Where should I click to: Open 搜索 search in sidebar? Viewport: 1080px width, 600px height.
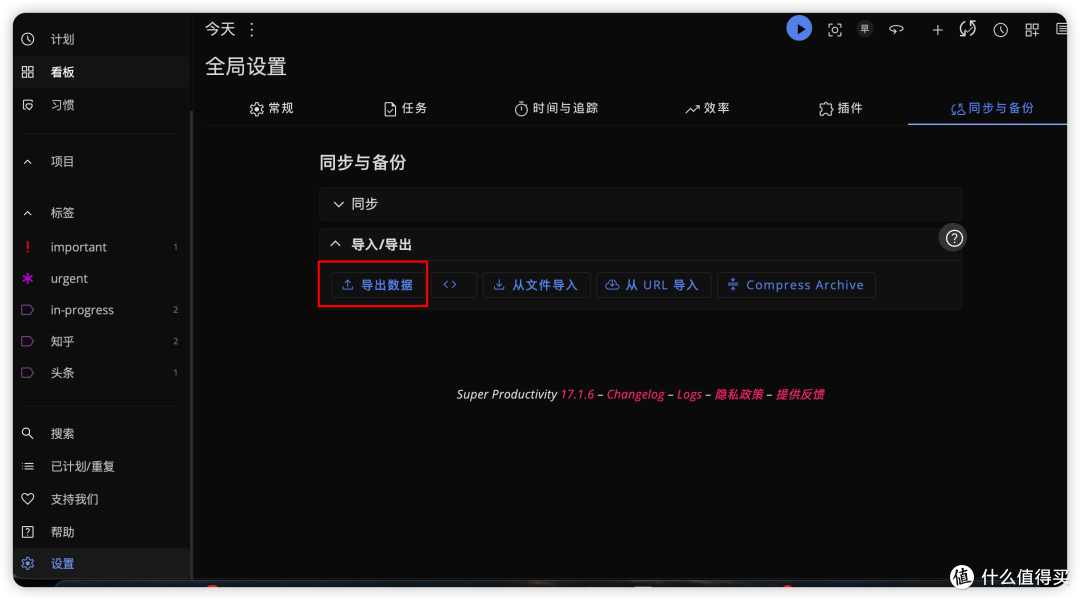tap(101, 433)
